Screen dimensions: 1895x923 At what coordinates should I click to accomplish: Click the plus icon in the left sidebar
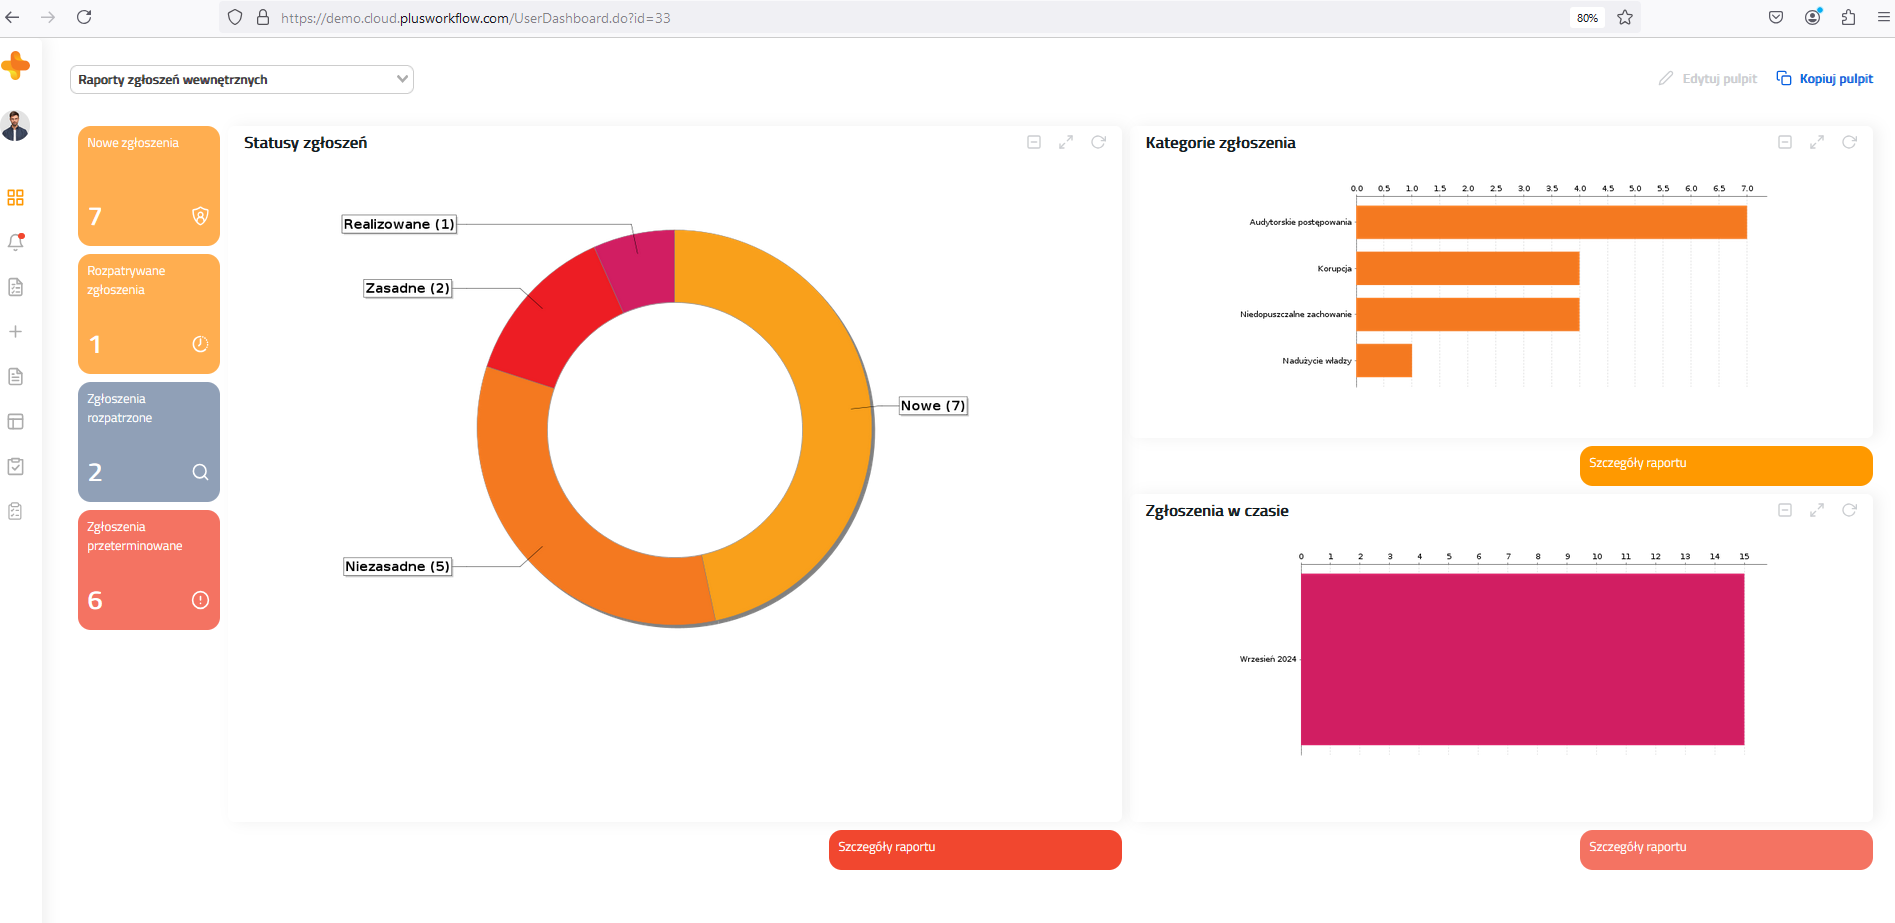[15, 332]
